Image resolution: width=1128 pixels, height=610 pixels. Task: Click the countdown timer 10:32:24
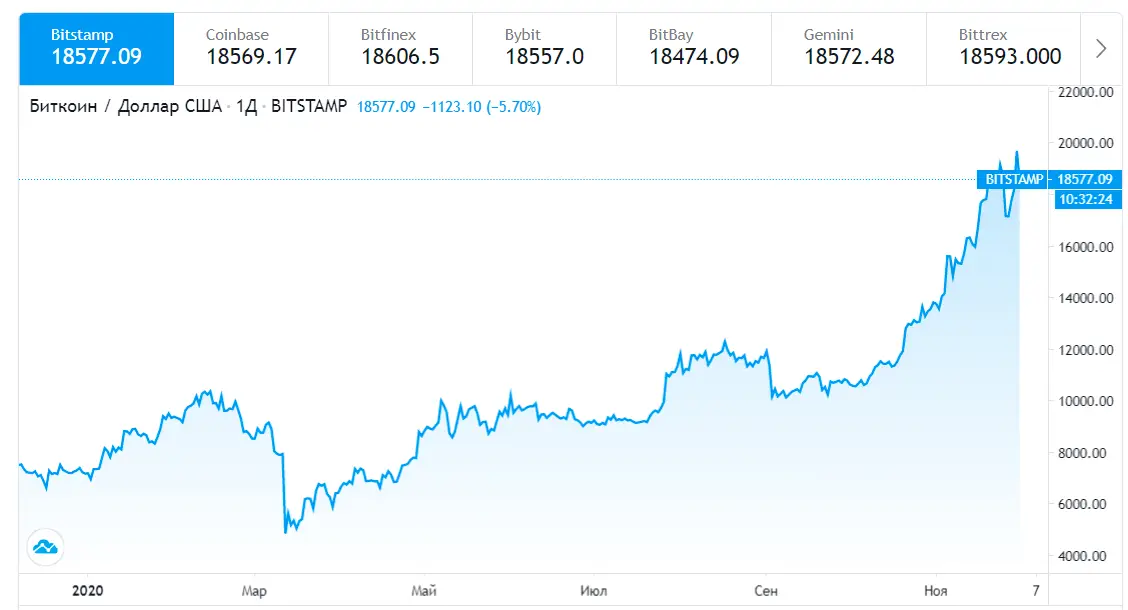coord(1089,199)
